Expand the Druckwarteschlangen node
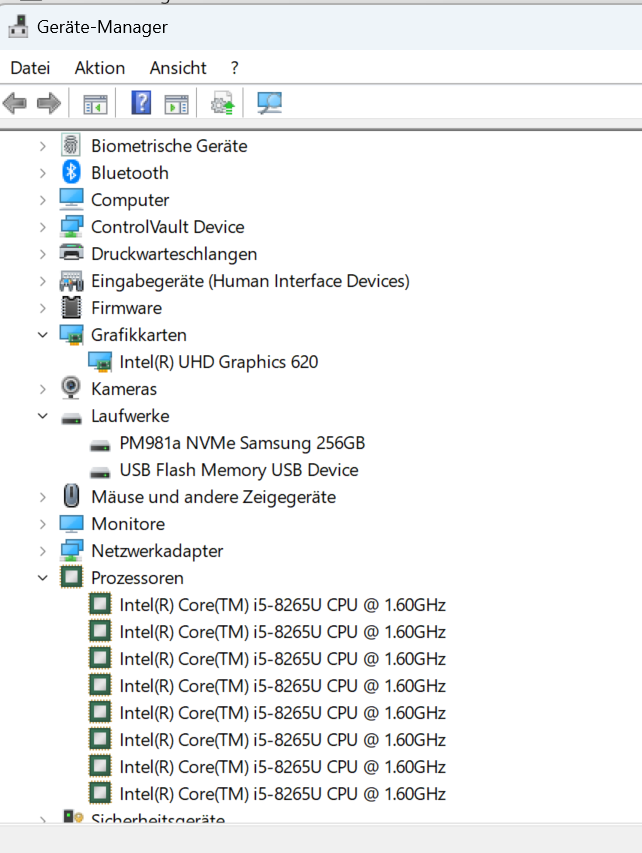 pos(42,254)
